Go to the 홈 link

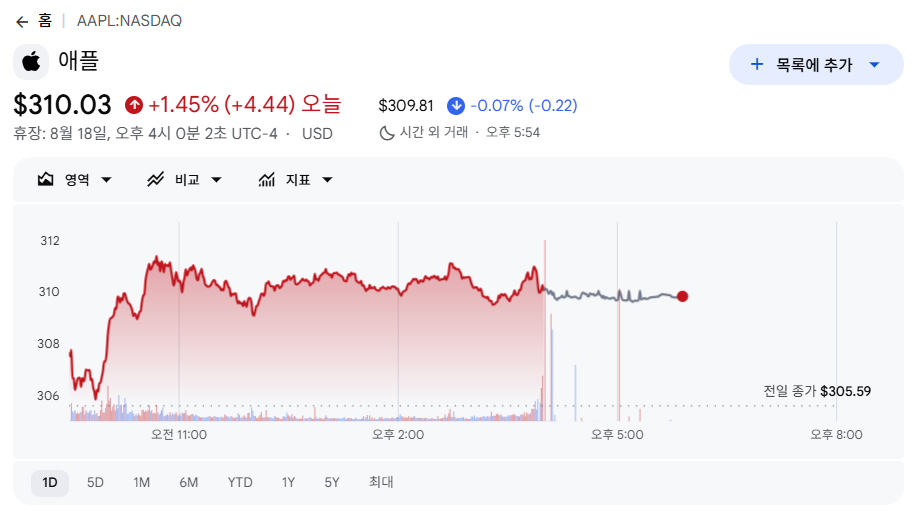45,21
